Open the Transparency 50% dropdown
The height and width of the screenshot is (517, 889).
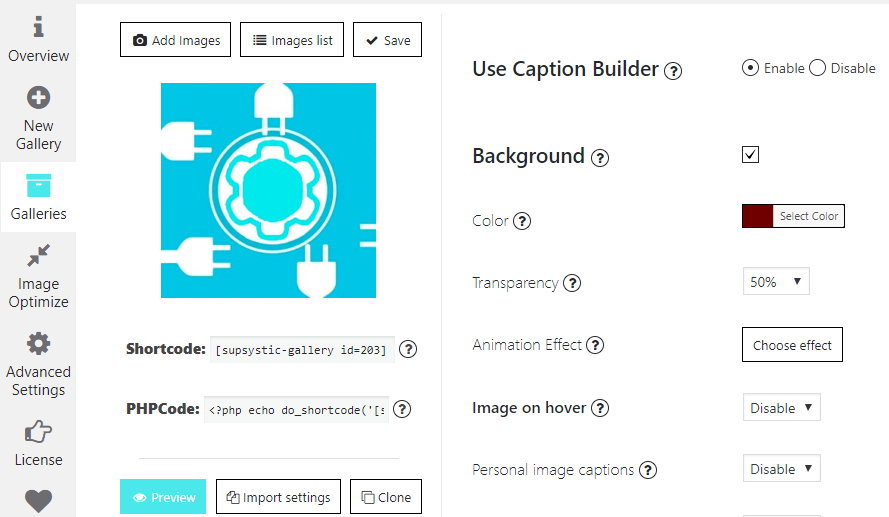[776, 282]
